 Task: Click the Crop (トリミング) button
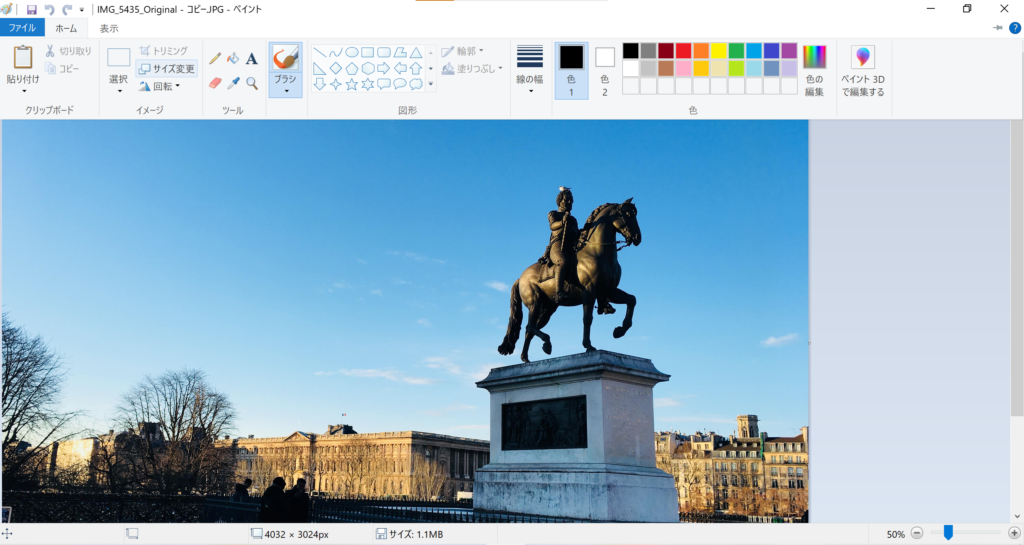(163, 51)
